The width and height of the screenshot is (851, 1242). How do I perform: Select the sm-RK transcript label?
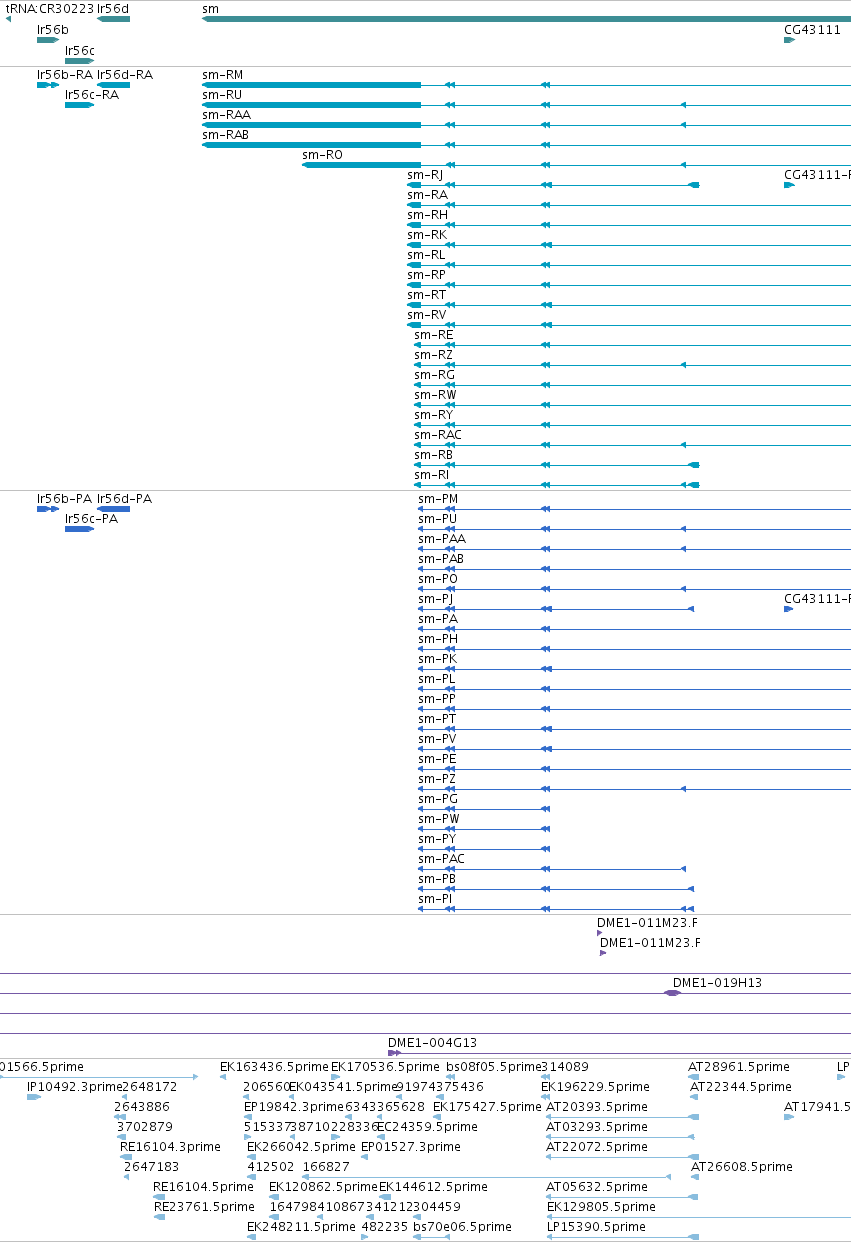click(x=427, y=235)
